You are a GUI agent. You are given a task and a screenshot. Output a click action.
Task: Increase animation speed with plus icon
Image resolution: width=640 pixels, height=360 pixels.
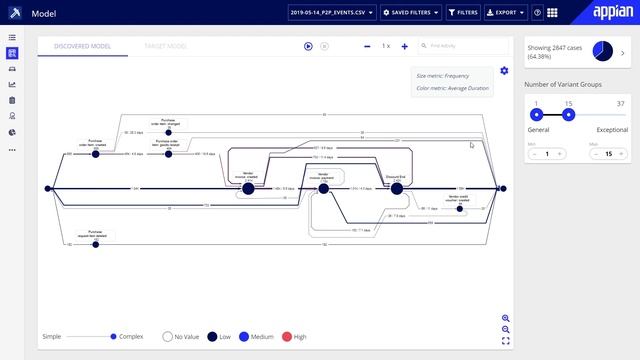point(404,47)
